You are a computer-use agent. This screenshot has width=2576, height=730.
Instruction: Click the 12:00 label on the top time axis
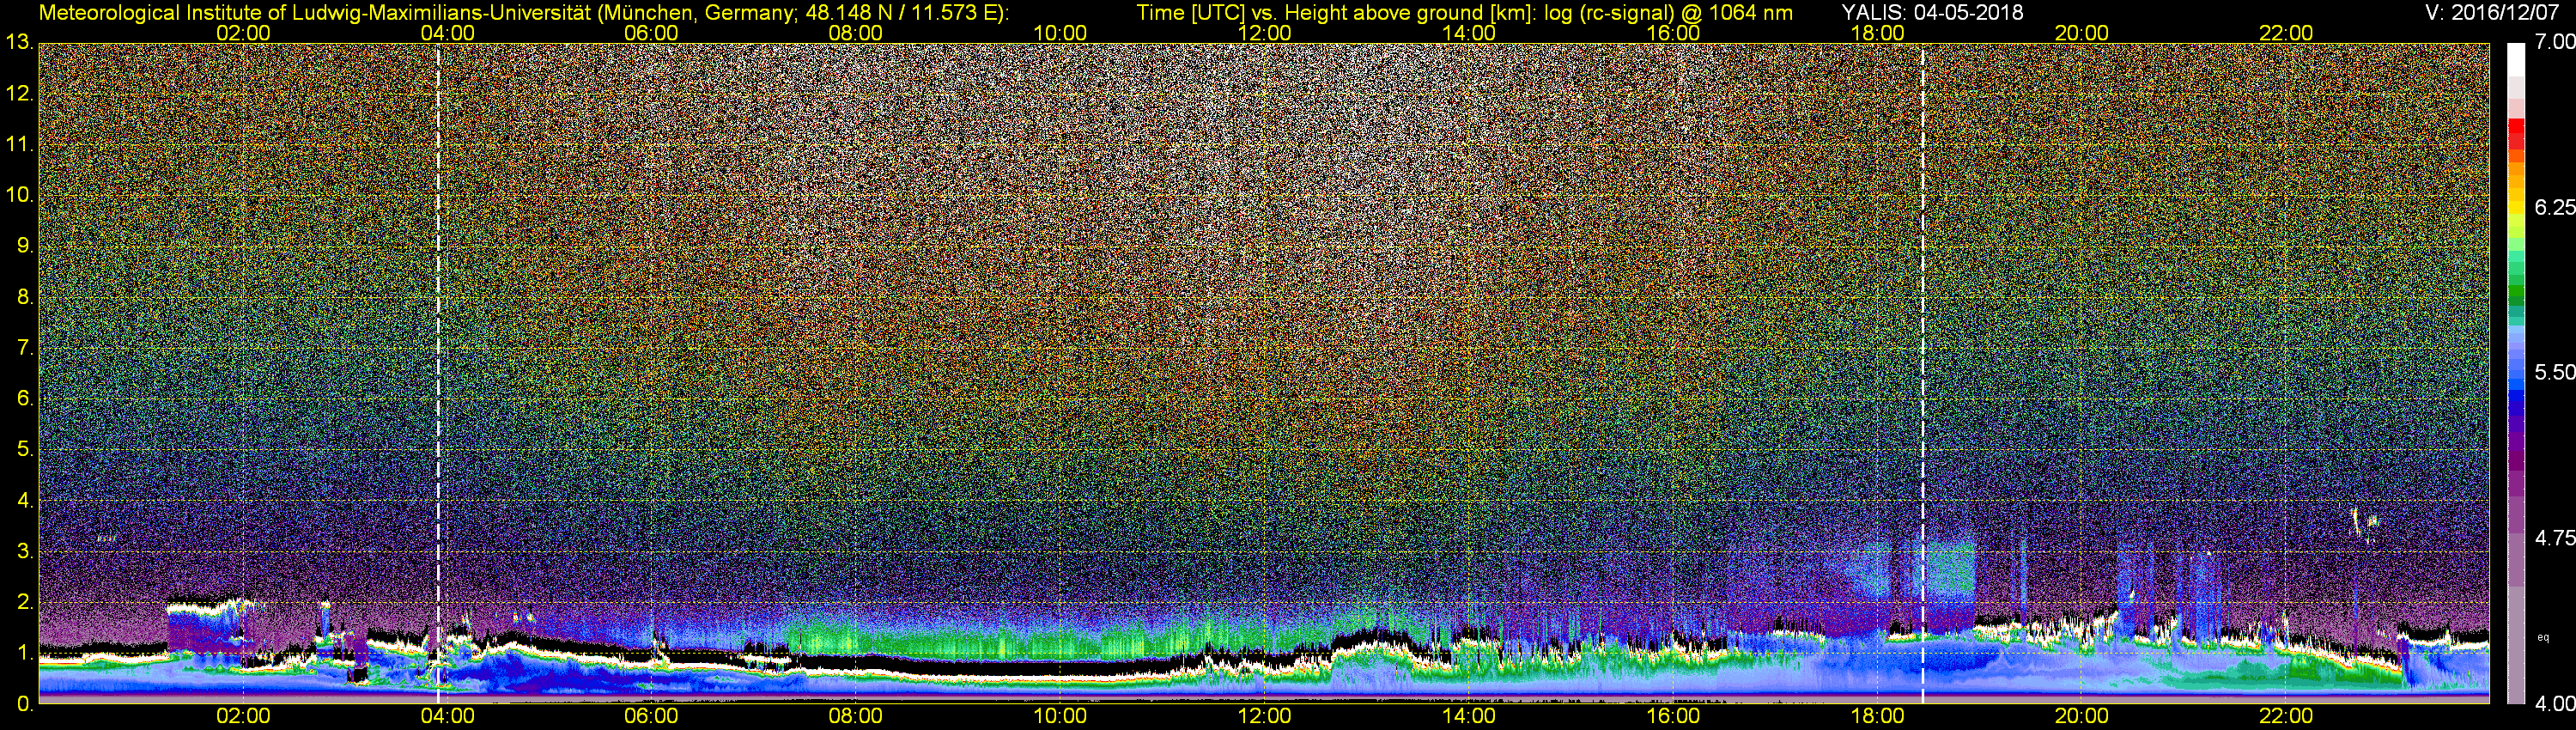tap(1264, 33)
